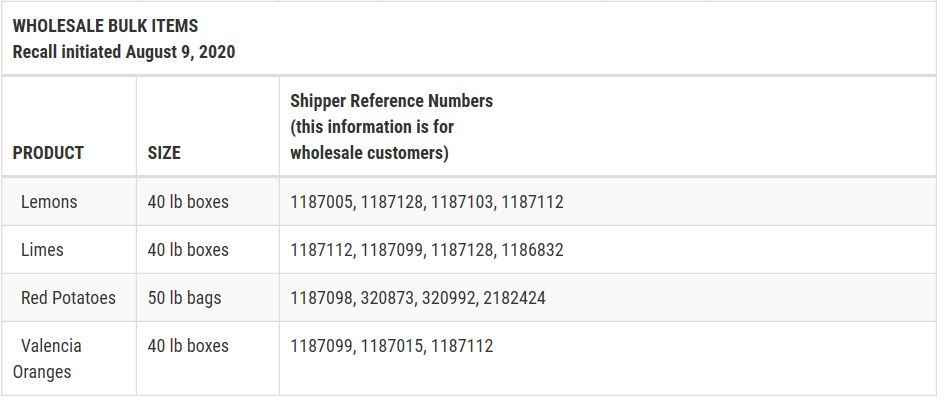Image resolution: width=949 pixels, height=402 pixels.
Task: Click the WHOLESALE BULK ITEMS heading
Action: 105,26
